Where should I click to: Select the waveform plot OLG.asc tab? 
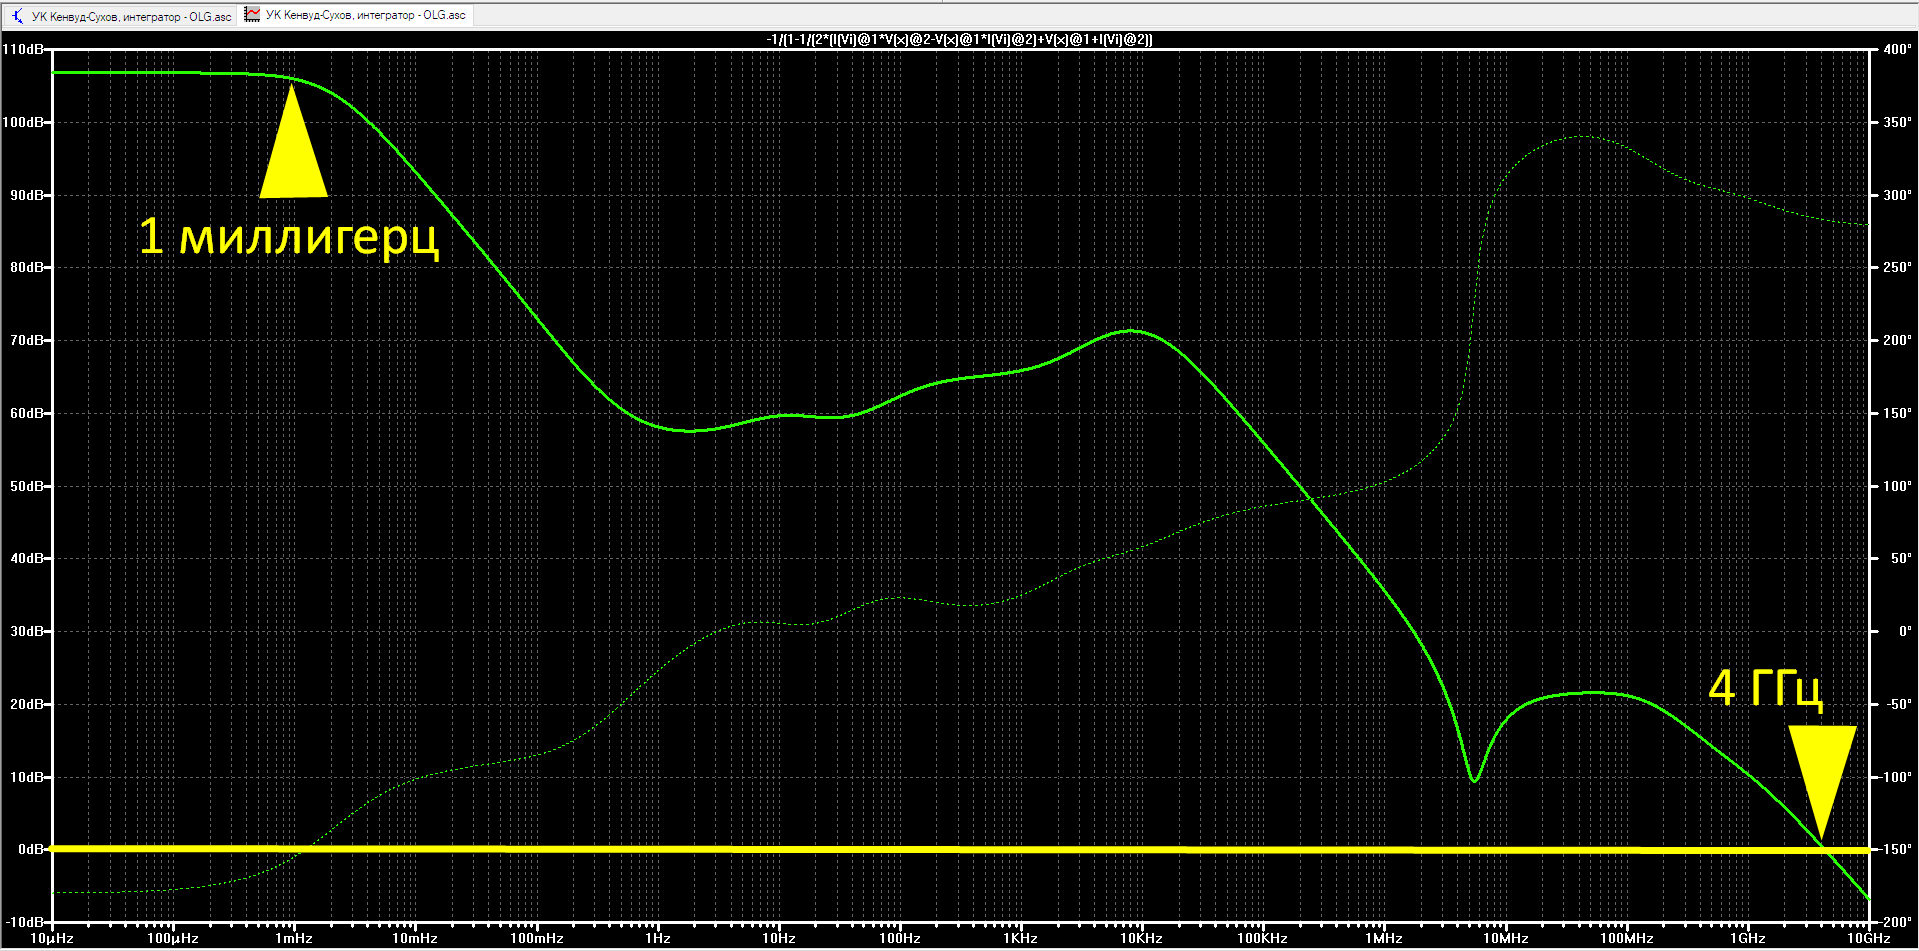tap(356, 15)
